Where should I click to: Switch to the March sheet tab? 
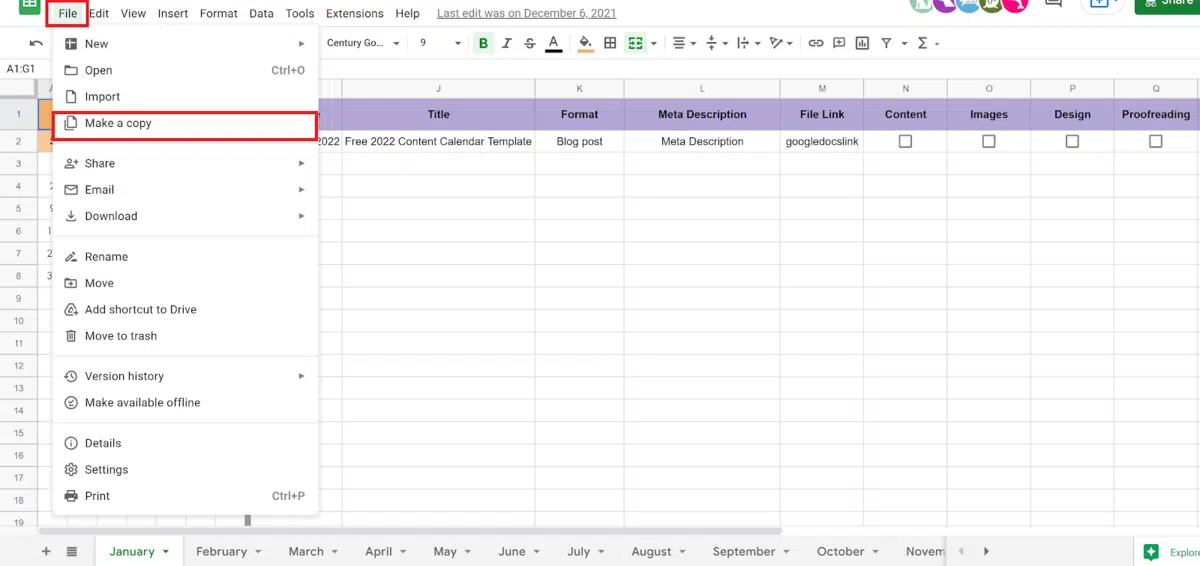tap(306, 551)
